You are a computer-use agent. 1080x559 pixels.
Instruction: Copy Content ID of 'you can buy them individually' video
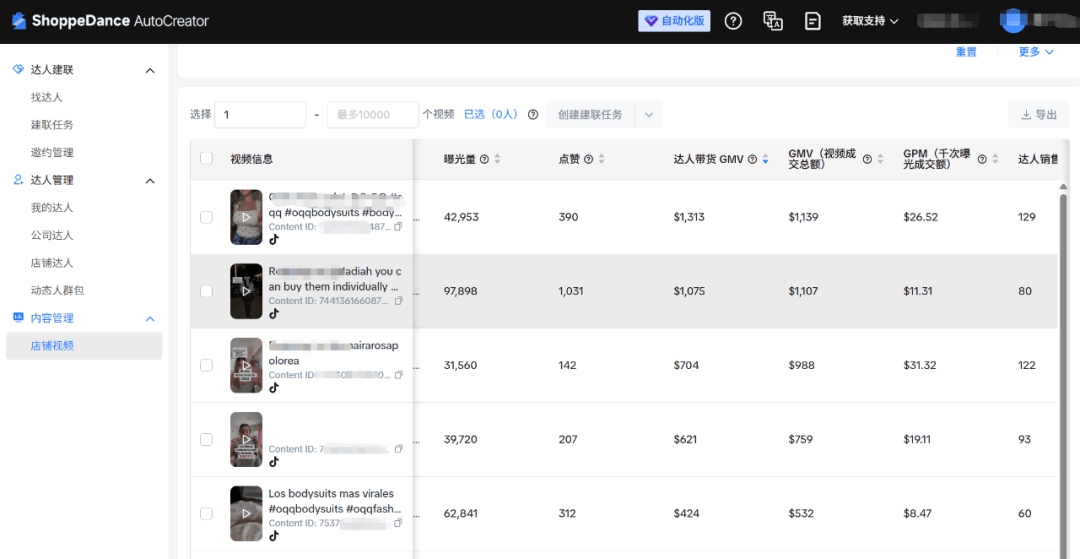click(398, 301)
